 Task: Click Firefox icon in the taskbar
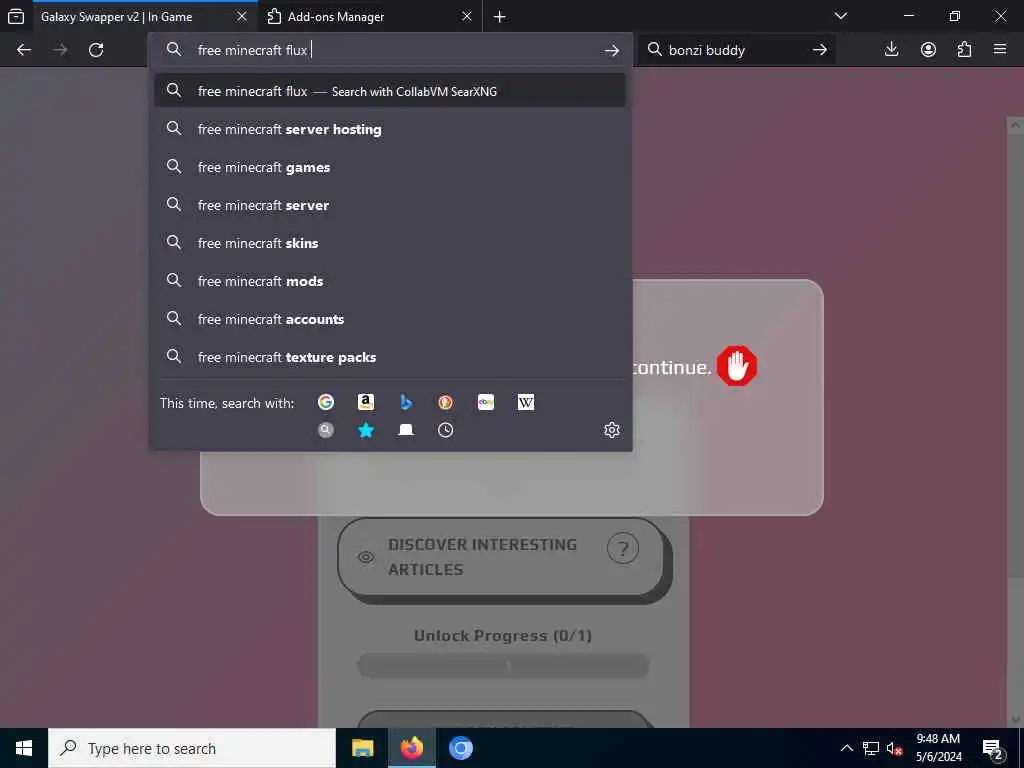coord(411,748)
